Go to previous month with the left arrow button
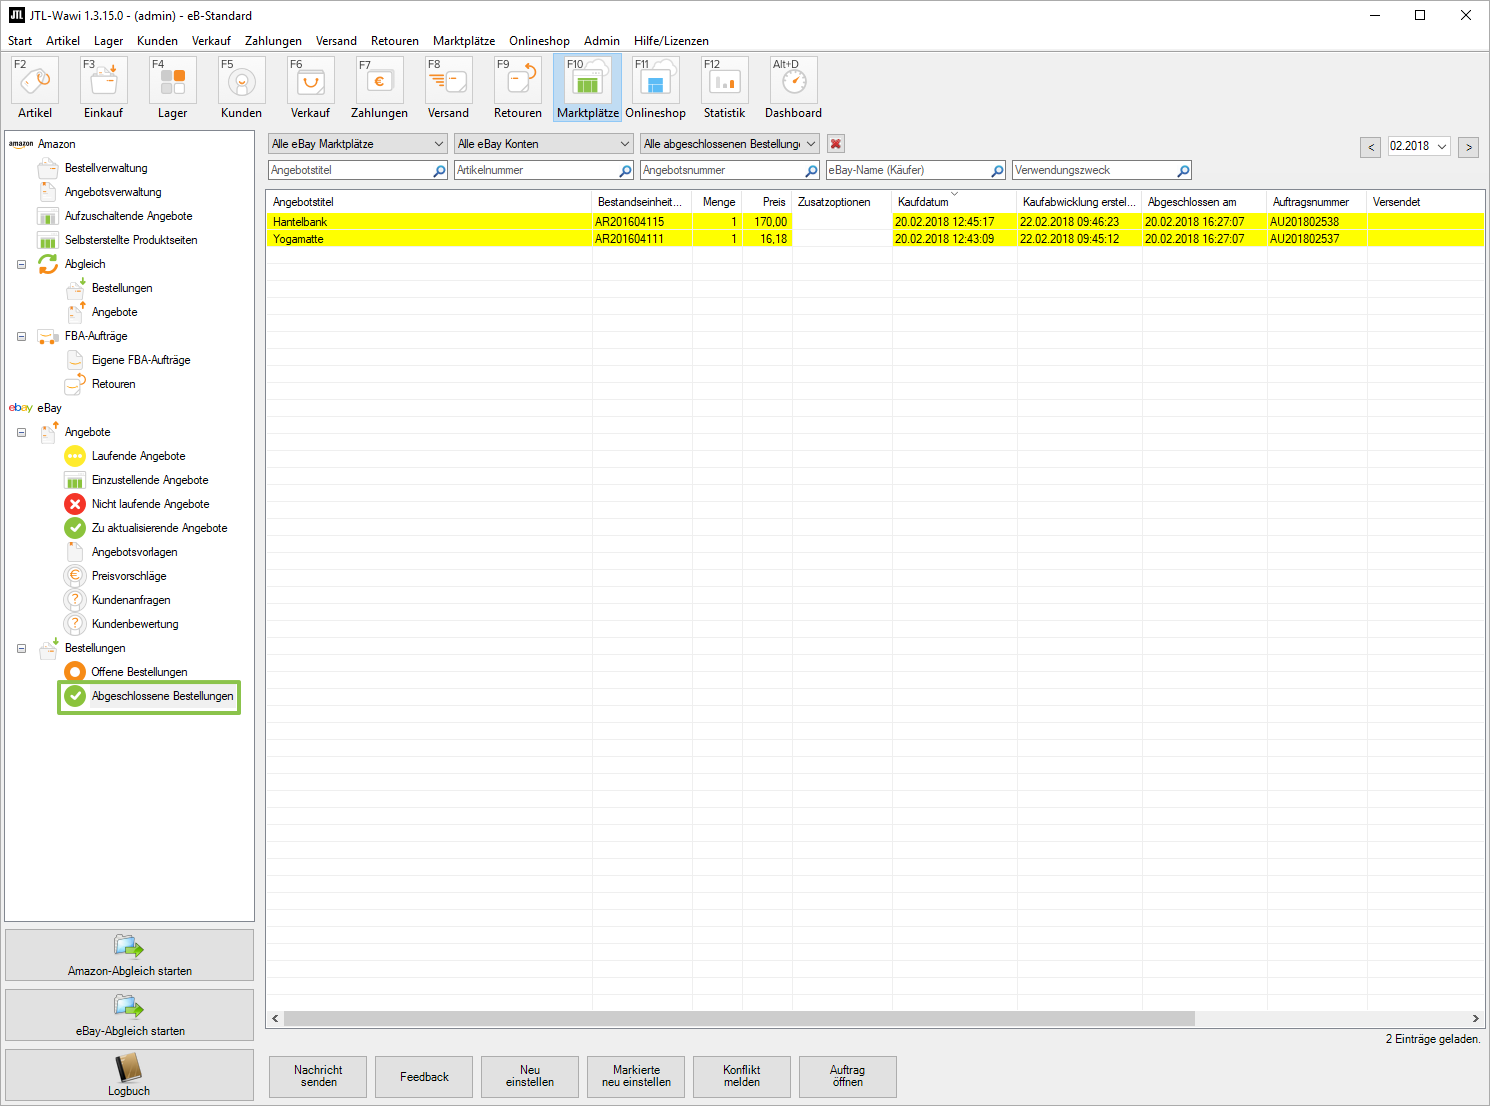1490x1106 pixels. click(1371, 147)
